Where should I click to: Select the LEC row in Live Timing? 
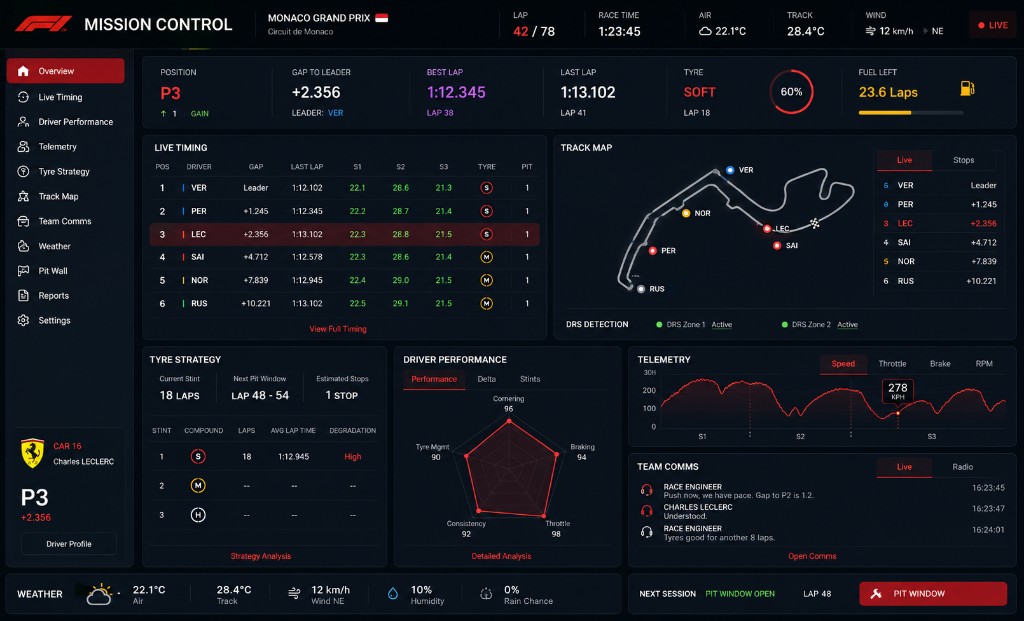pos(344,234)
